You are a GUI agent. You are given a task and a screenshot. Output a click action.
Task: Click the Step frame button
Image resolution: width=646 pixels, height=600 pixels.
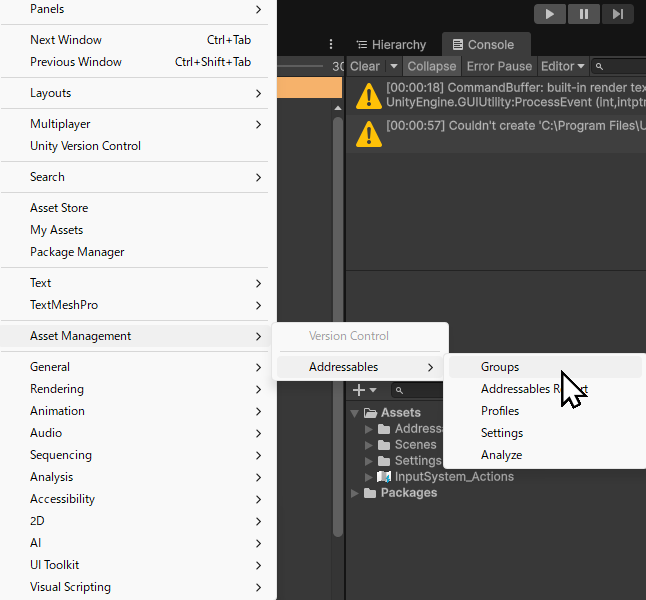pyautogui.click(x=619, y=14)
